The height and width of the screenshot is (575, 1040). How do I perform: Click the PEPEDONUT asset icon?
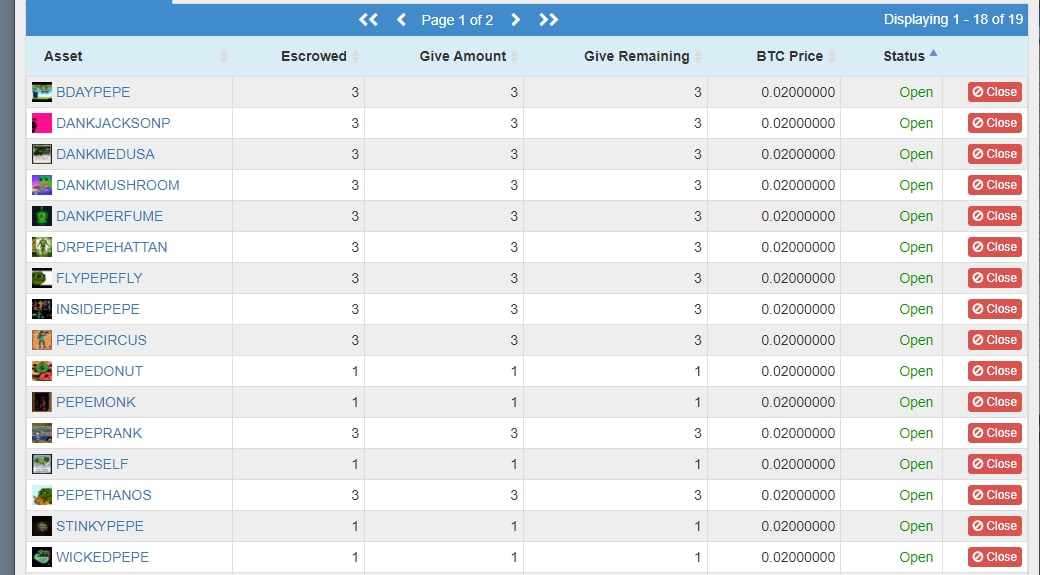click(x=42, y=371)
